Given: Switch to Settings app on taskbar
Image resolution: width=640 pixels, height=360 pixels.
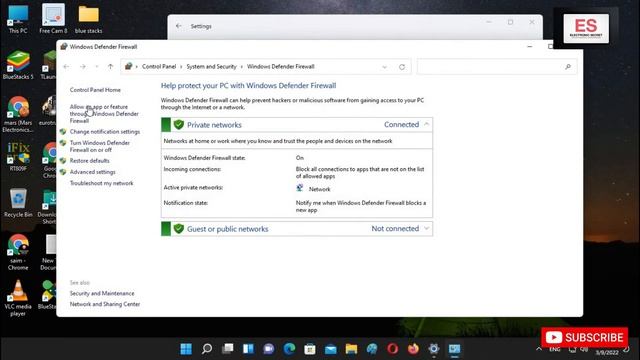Looking at the screenshot, I should (x=434, y=349).
